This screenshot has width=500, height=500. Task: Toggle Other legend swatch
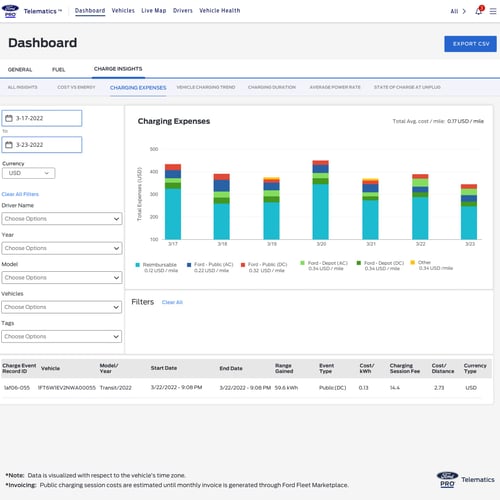point(413,263)
